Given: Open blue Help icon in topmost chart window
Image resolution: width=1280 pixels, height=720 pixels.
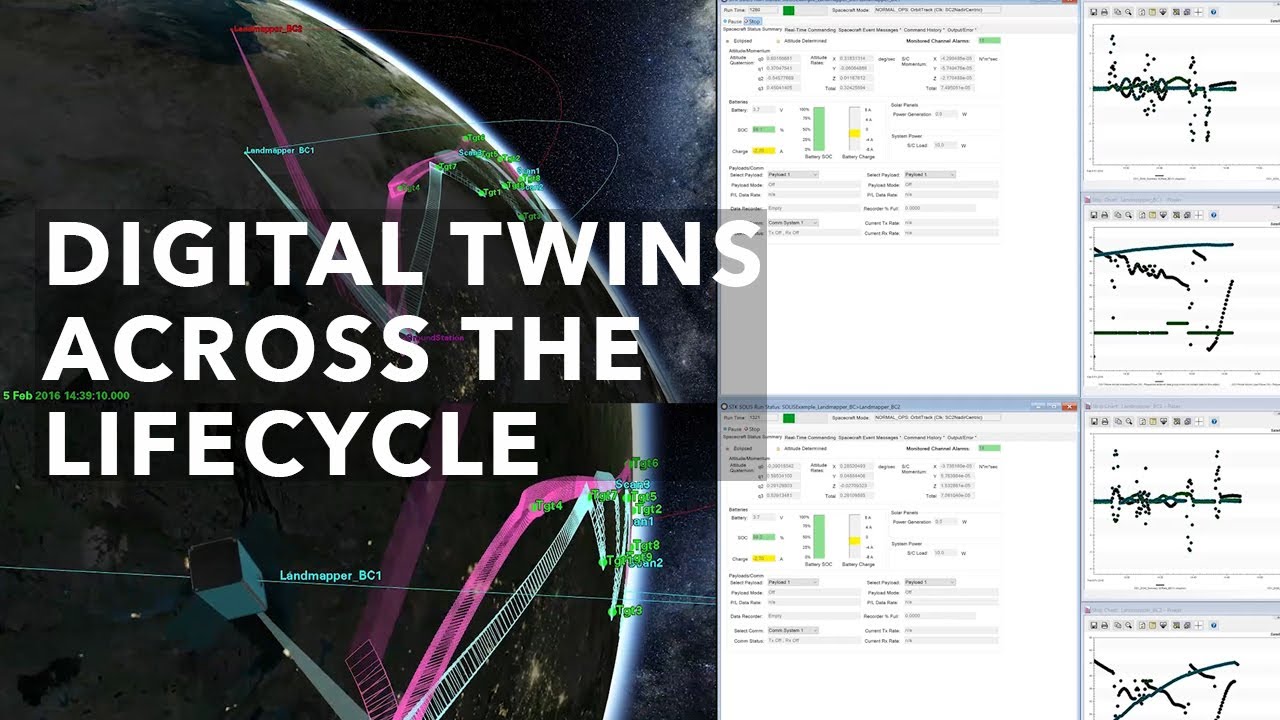Looking at the screenshot, I should coord(1213,12).
